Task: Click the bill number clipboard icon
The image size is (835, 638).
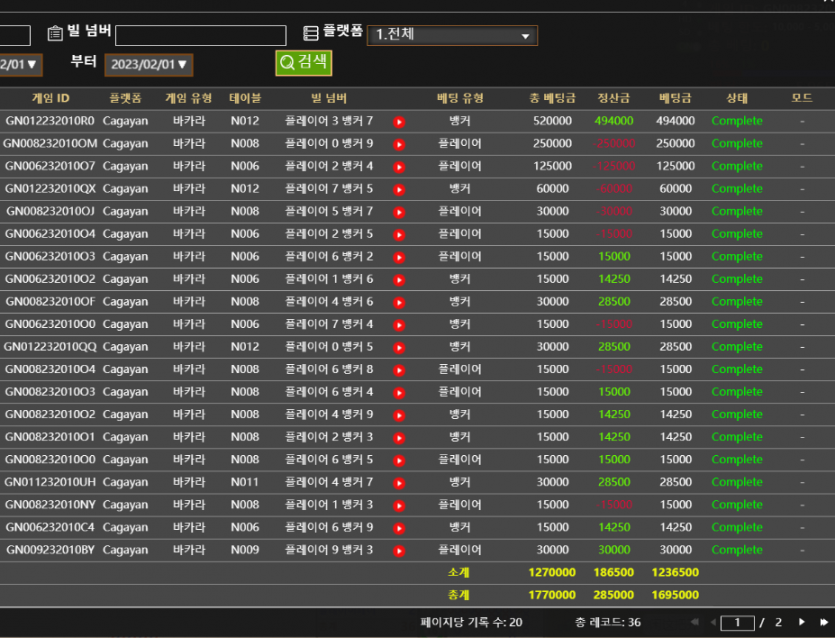Action: coord(55,33)
